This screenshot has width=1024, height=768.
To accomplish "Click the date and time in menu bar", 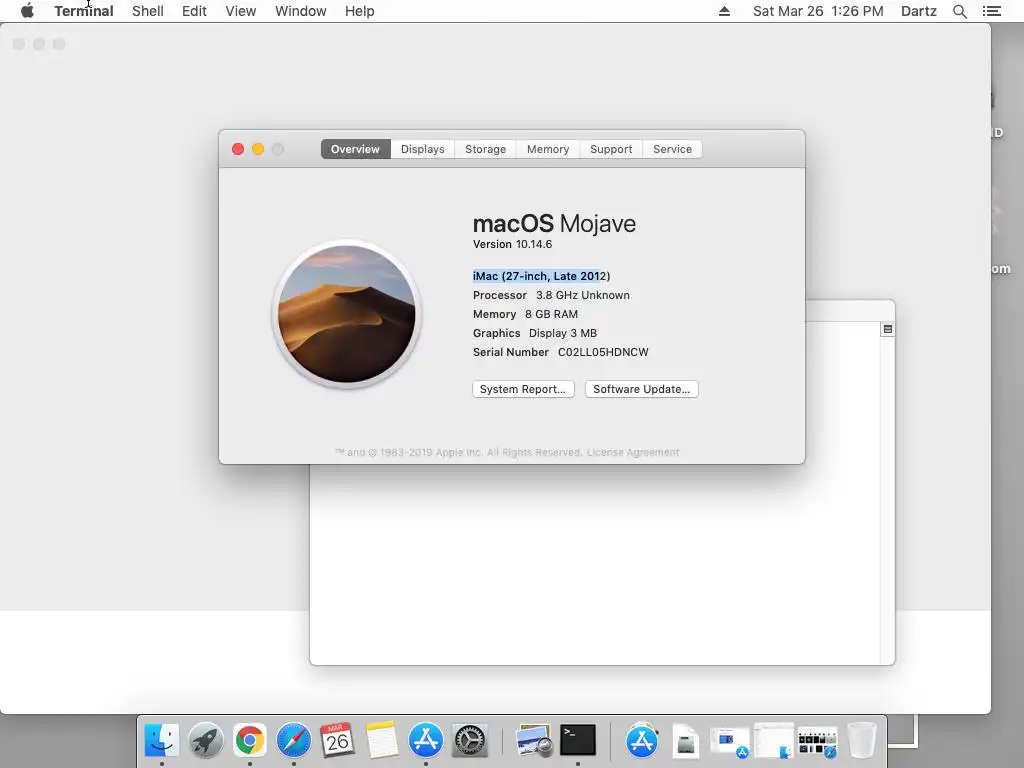I will point(818,11).
